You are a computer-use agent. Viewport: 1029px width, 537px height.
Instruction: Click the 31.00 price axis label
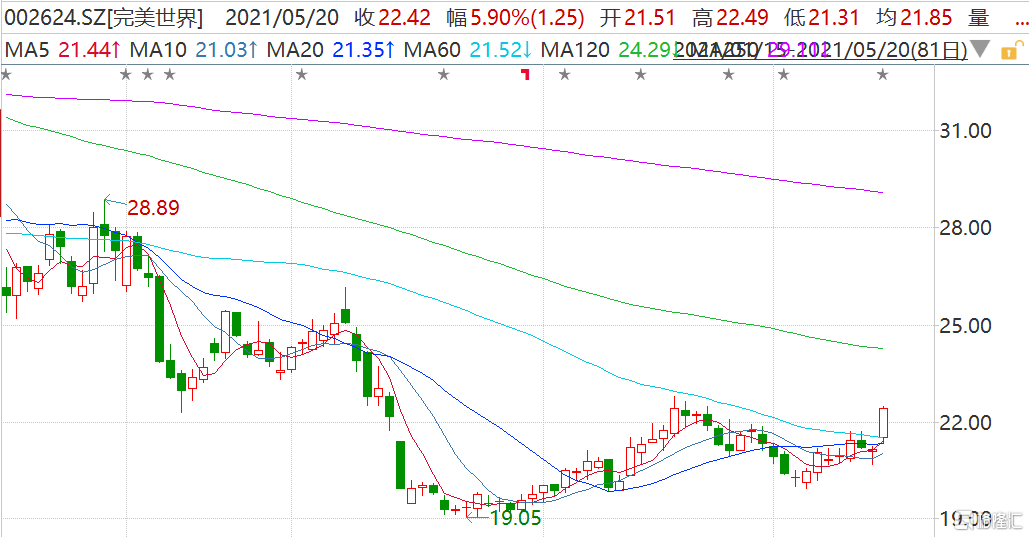click(965, 131)
